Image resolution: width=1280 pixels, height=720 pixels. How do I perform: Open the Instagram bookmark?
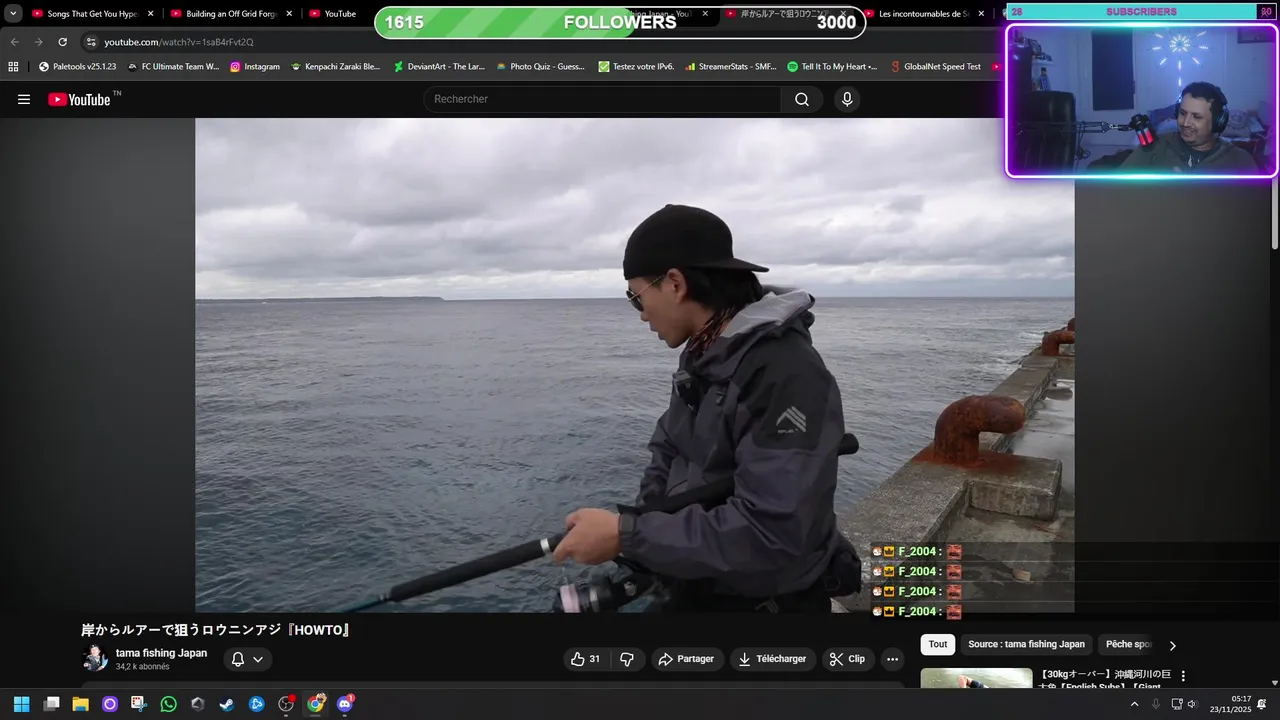pos(255,66)
